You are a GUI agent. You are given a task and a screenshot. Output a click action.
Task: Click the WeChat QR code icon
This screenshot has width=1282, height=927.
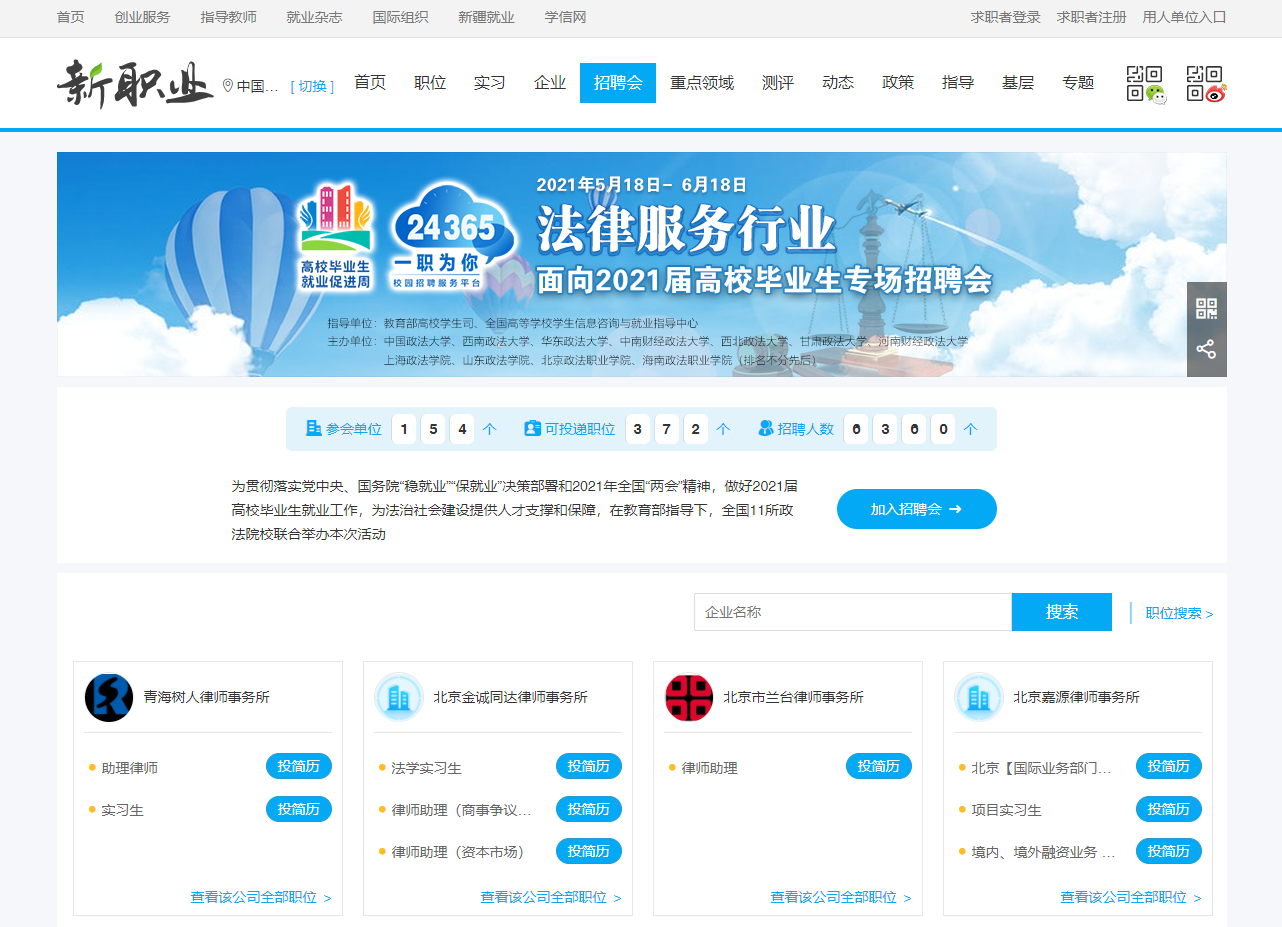tap(1146, 84)
